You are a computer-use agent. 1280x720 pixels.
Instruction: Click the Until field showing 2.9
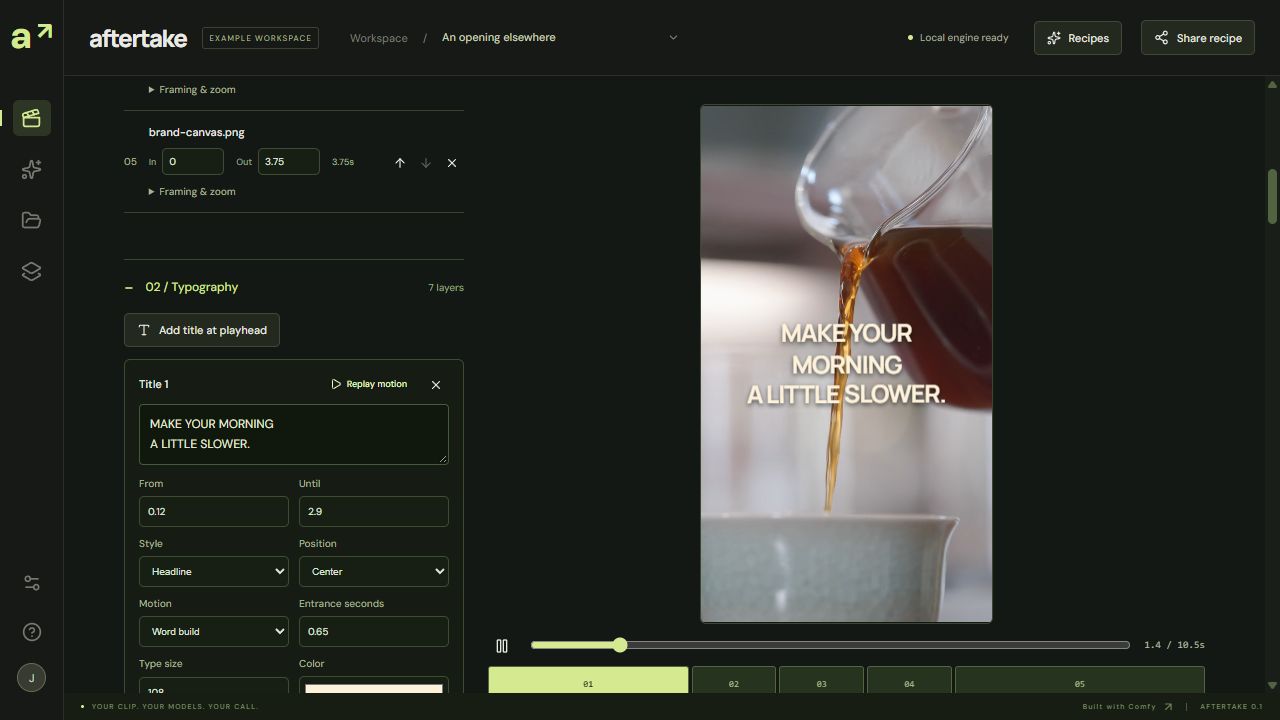374,512
